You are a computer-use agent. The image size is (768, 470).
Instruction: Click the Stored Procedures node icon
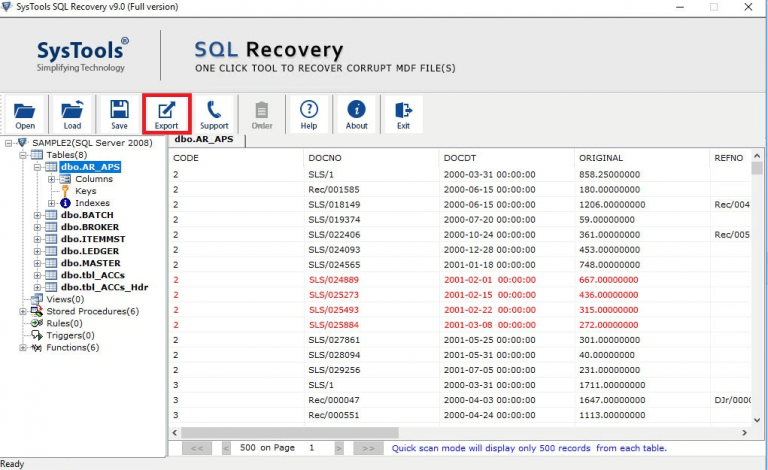pos(37,311)
